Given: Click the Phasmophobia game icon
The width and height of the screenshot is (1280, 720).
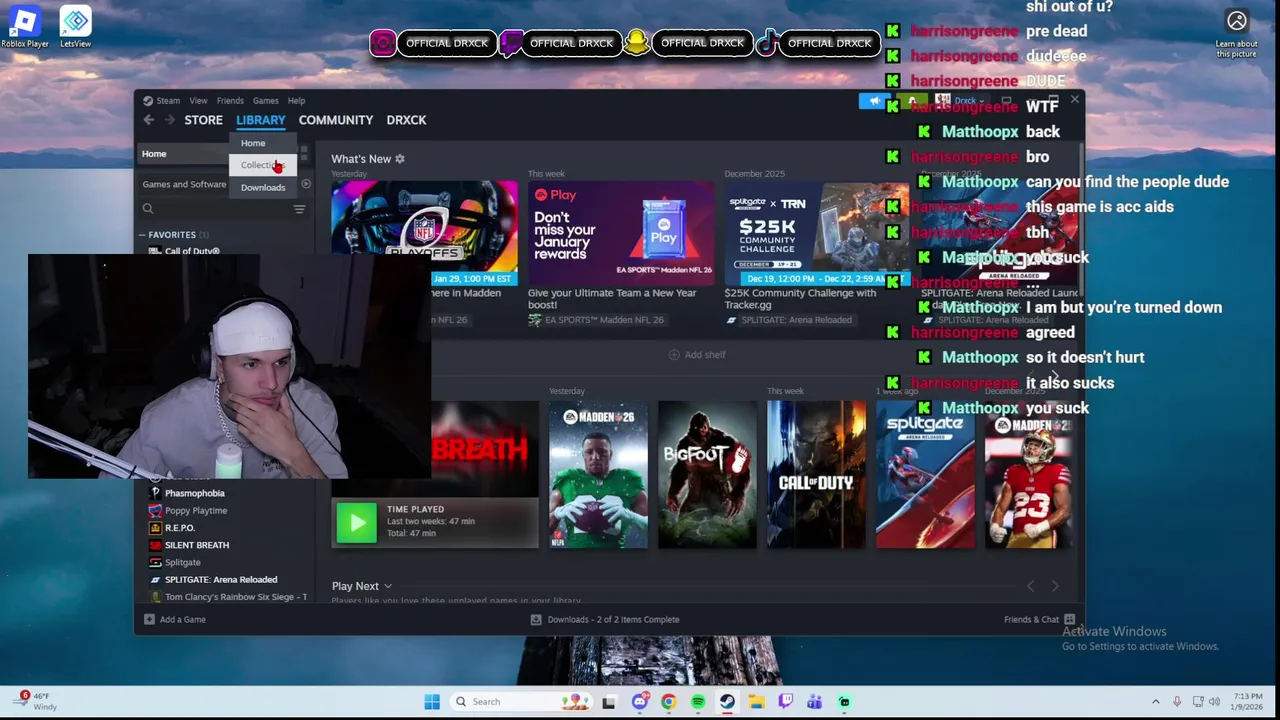Looking at the screenshot, I should (x=155, y=493).
